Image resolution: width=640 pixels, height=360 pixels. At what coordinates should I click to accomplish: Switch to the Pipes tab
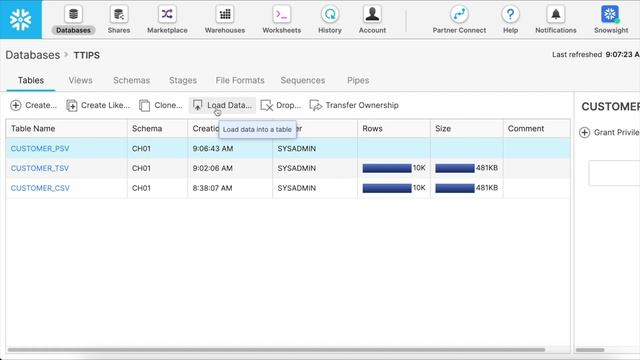[358, 80]
